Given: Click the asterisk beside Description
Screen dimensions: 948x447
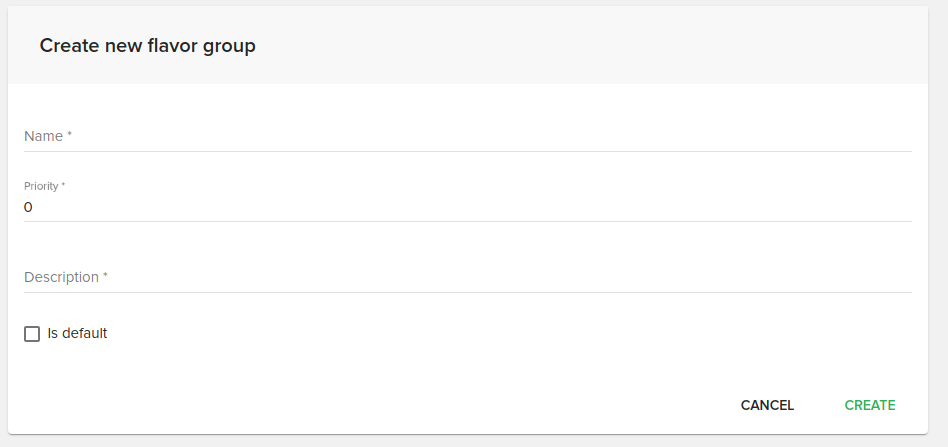Looking at the screenshot, I should coord(106,276).
